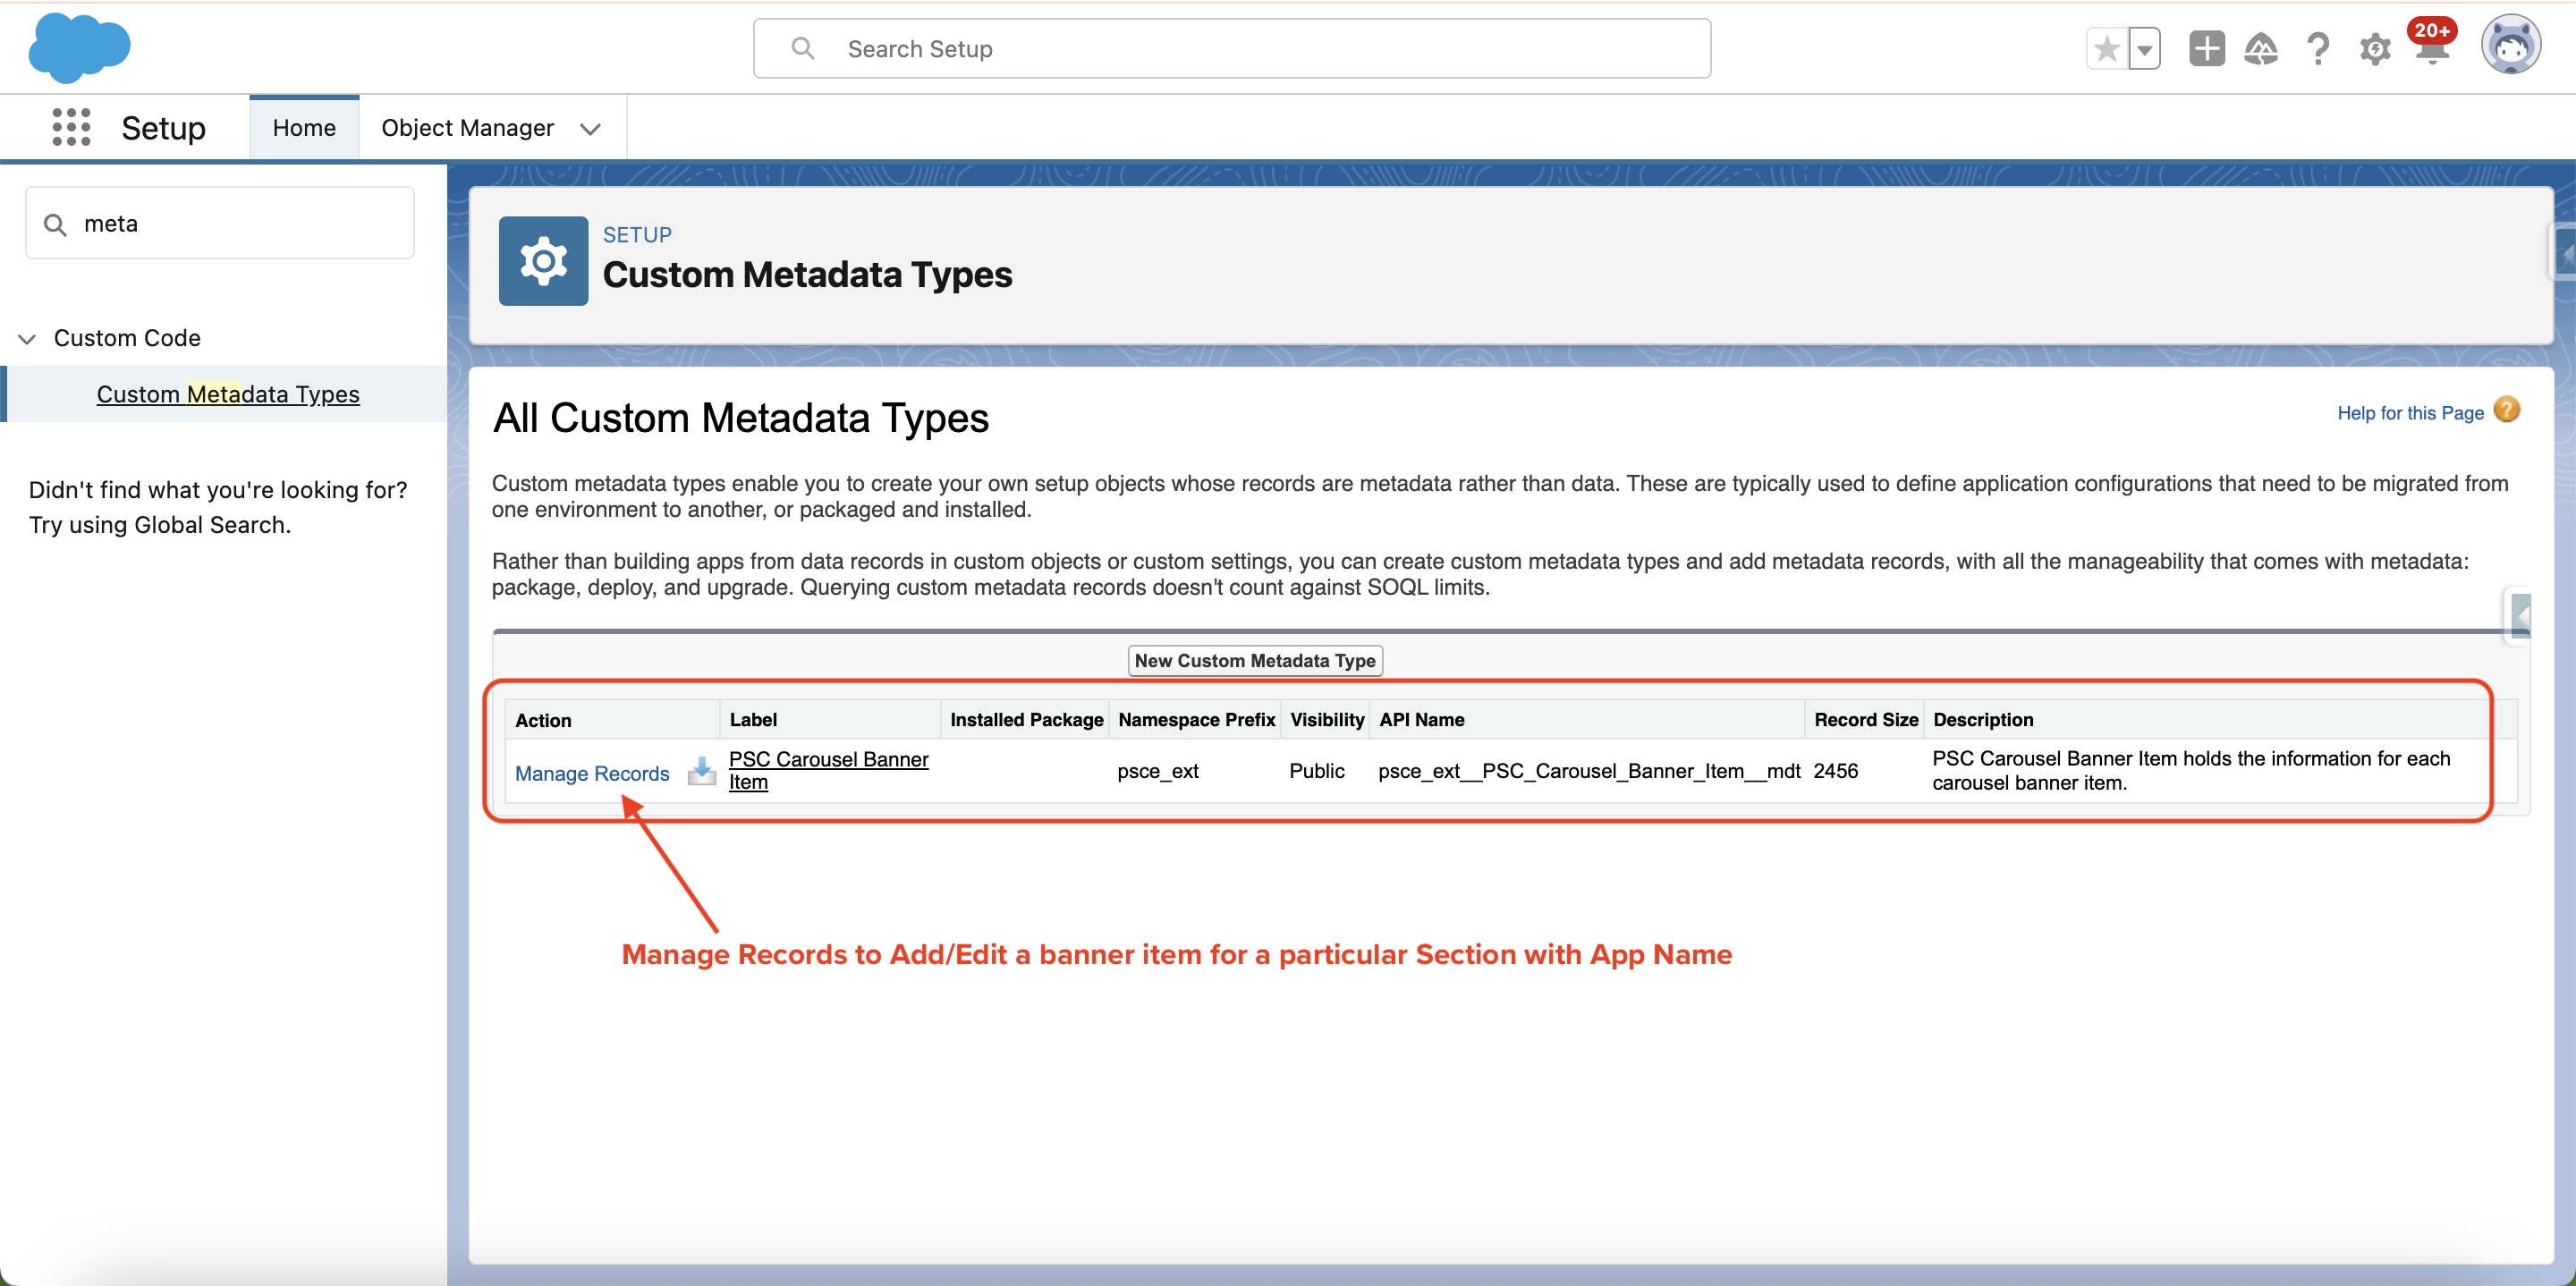Click the Setup app name label
Screen dimensions: 2576x1286
[x=163, y=128]
